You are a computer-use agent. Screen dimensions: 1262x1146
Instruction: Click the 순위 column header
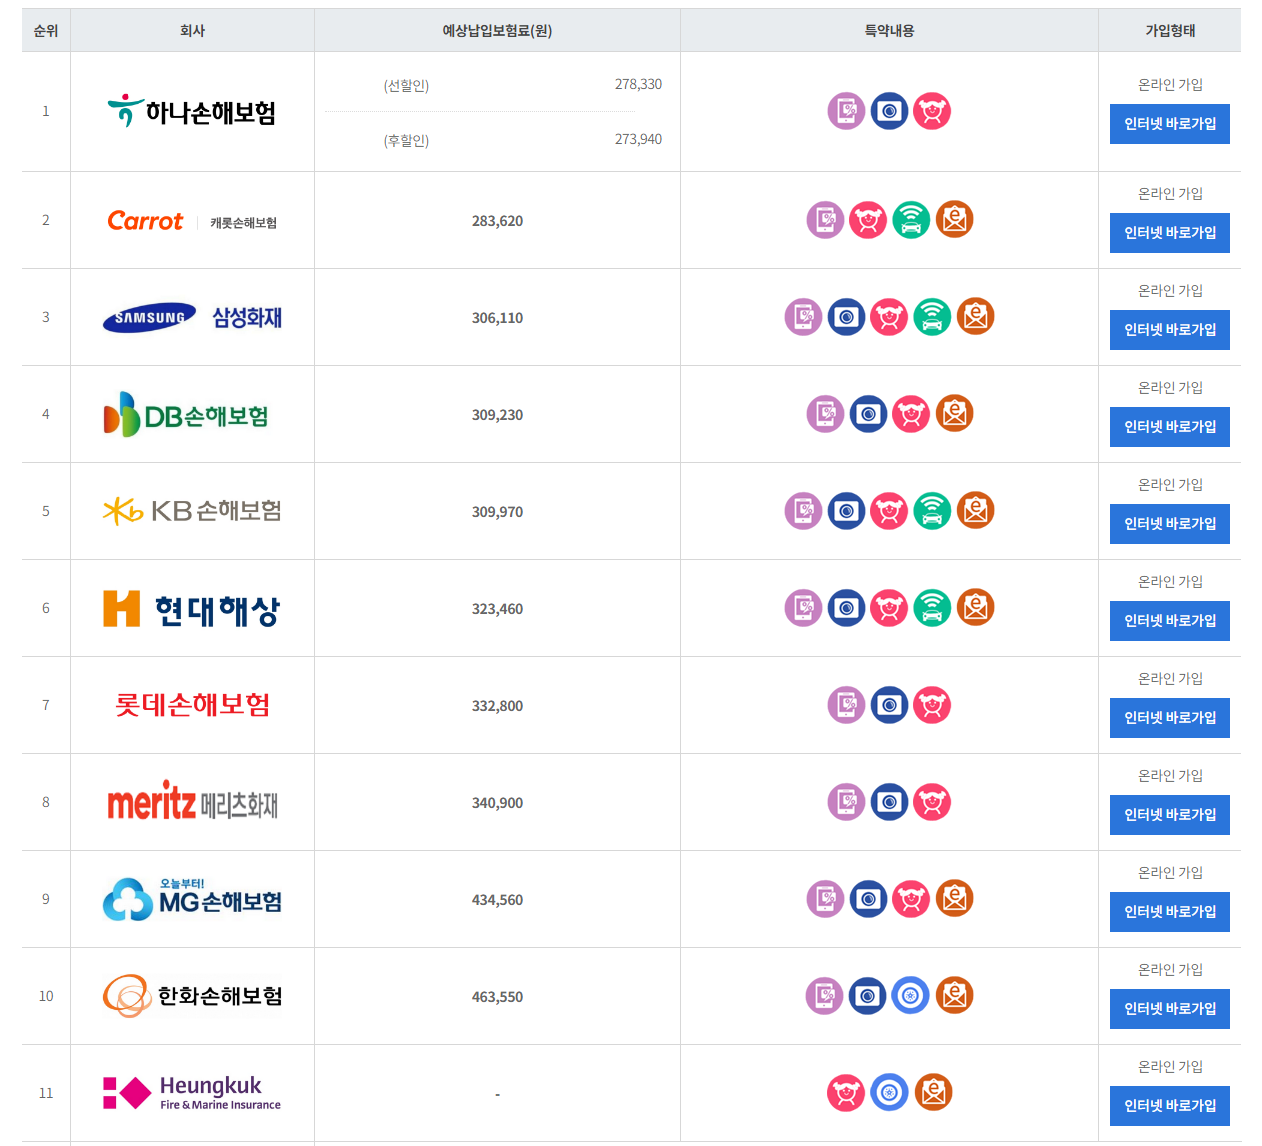click(x=46, y=31)
